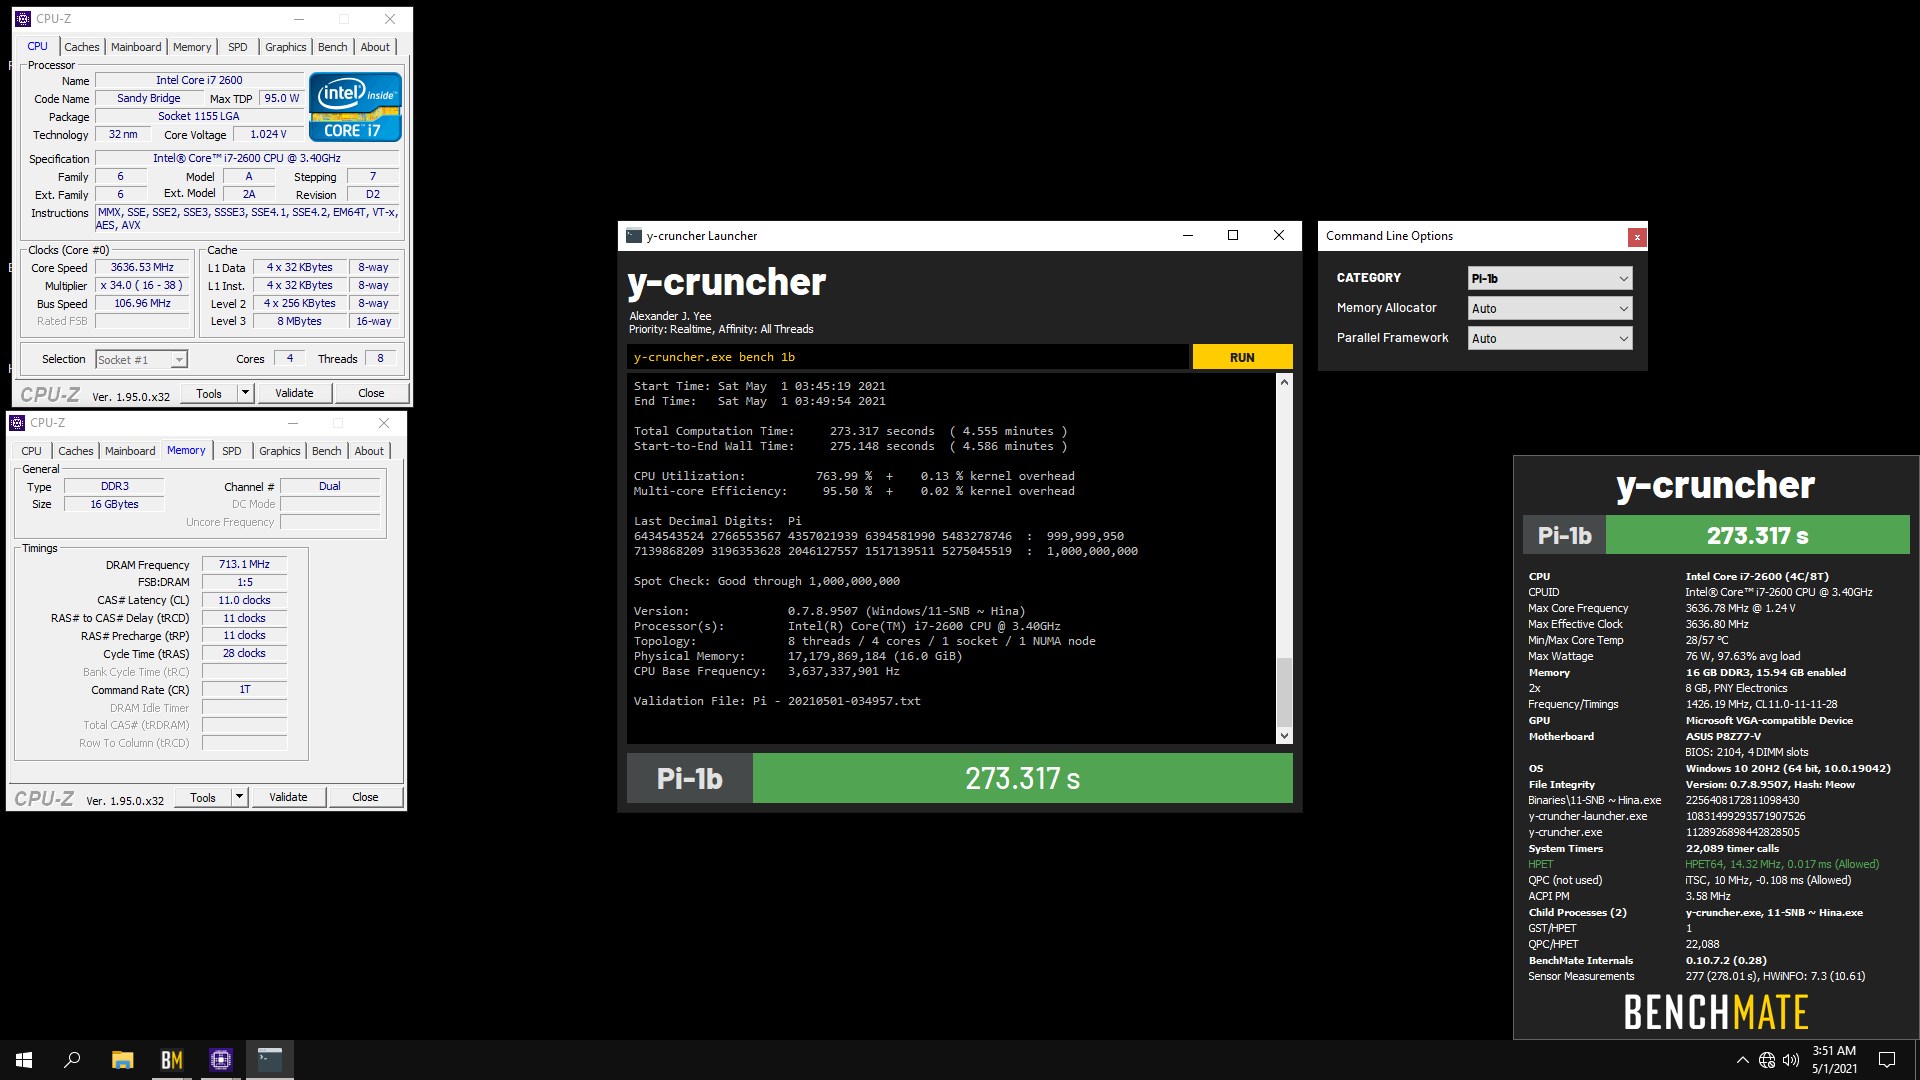
Task: Open BenchMate taskbar icon
Action: (x=172, y=1060)
